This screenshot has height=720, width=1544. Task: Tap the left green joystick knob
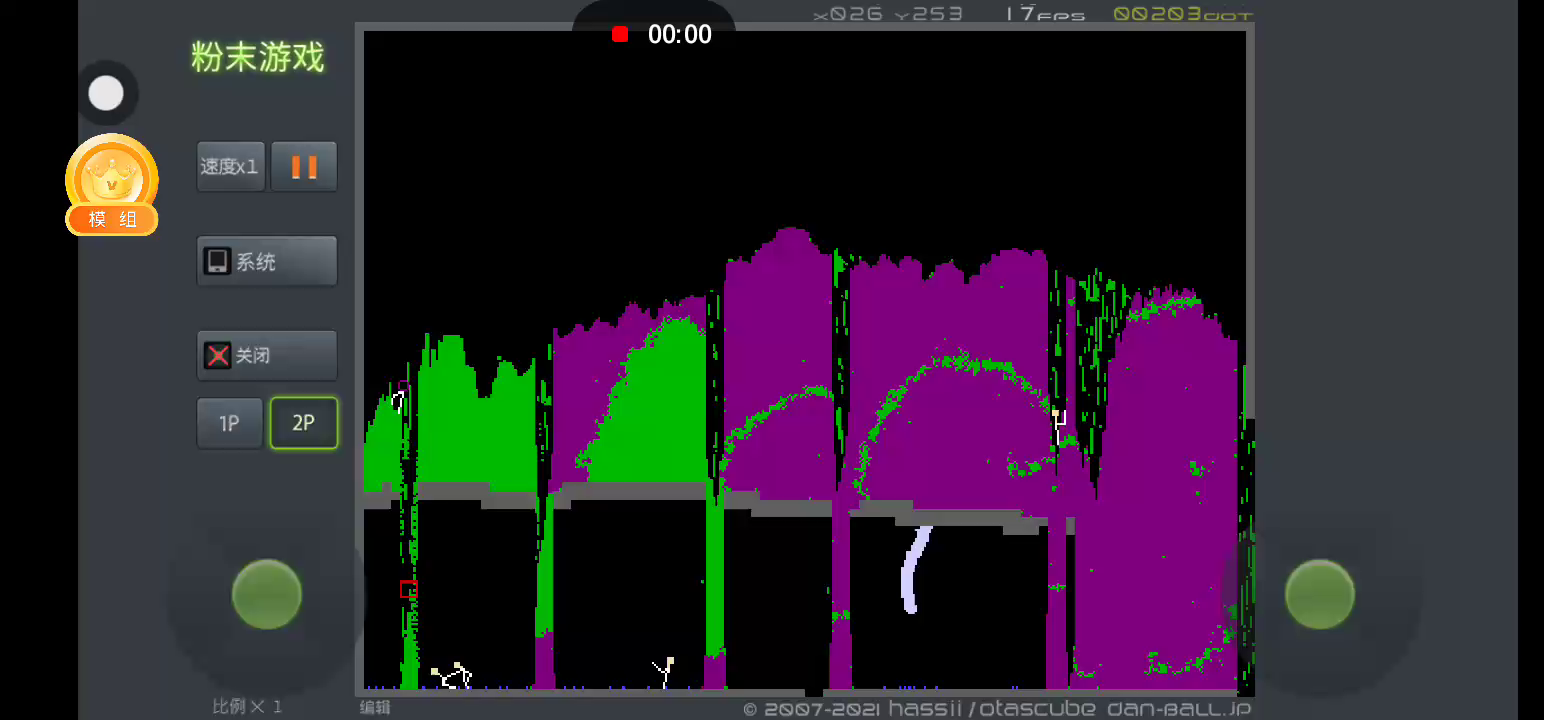coord(267,594)
